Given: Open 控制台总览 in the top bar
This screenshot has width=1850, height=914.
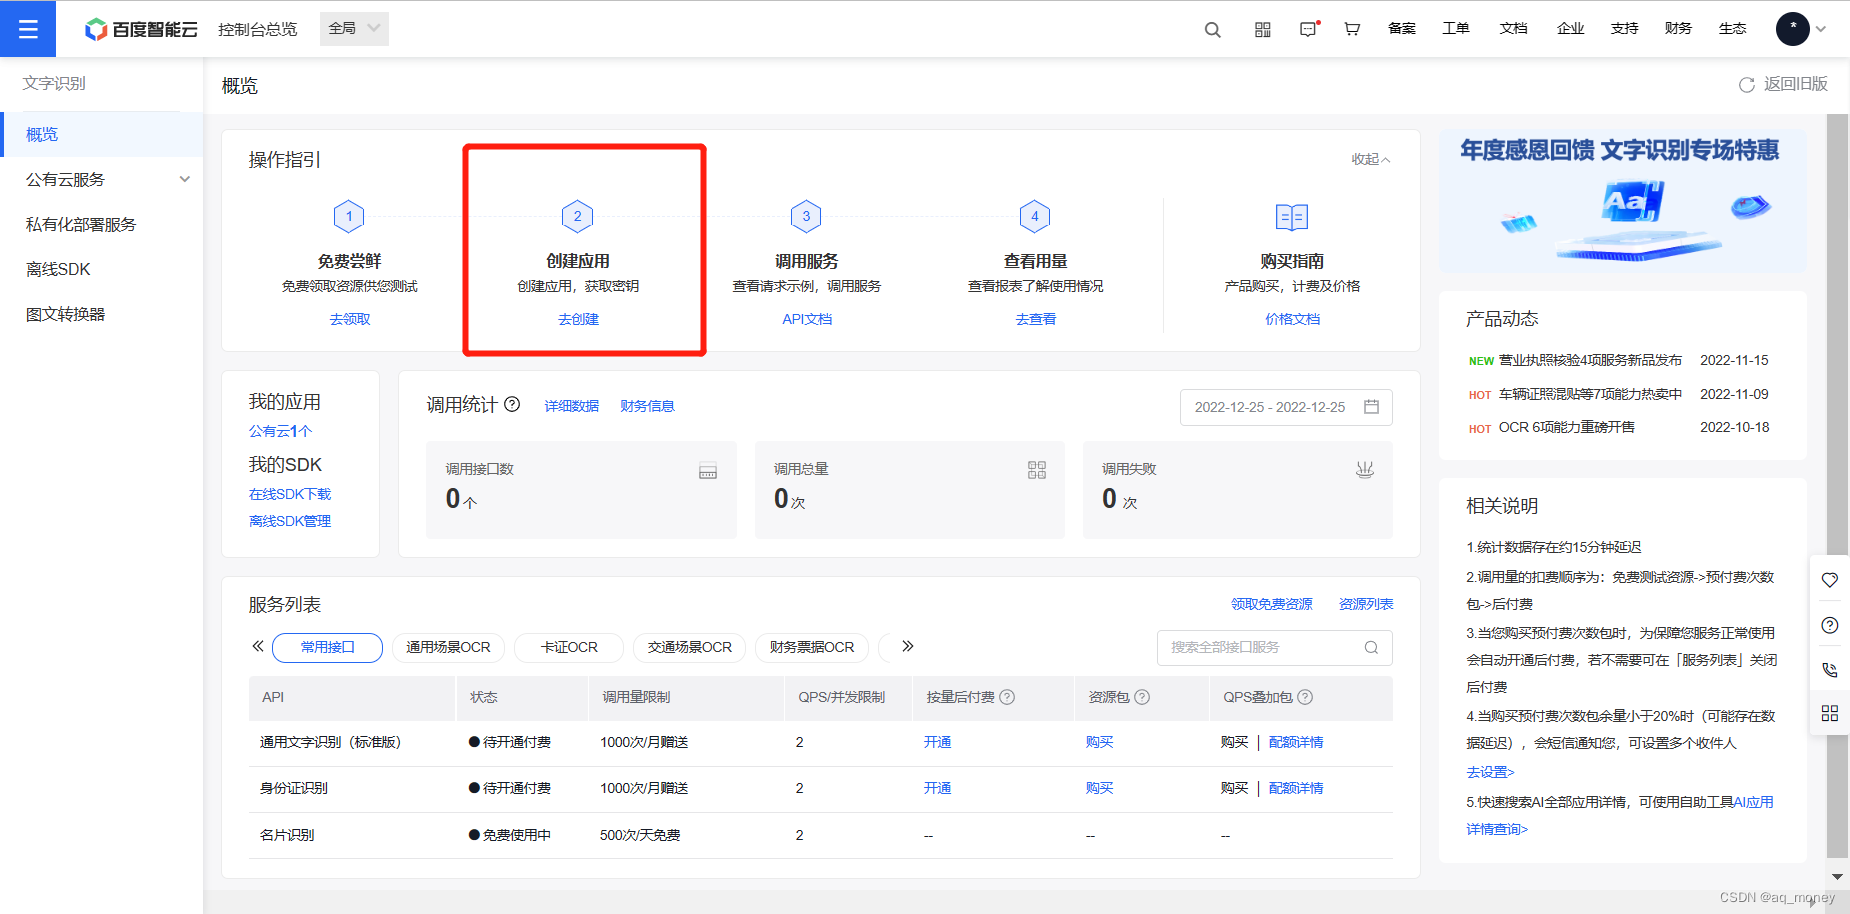Looking at the screenshot, I should point(258,29).
